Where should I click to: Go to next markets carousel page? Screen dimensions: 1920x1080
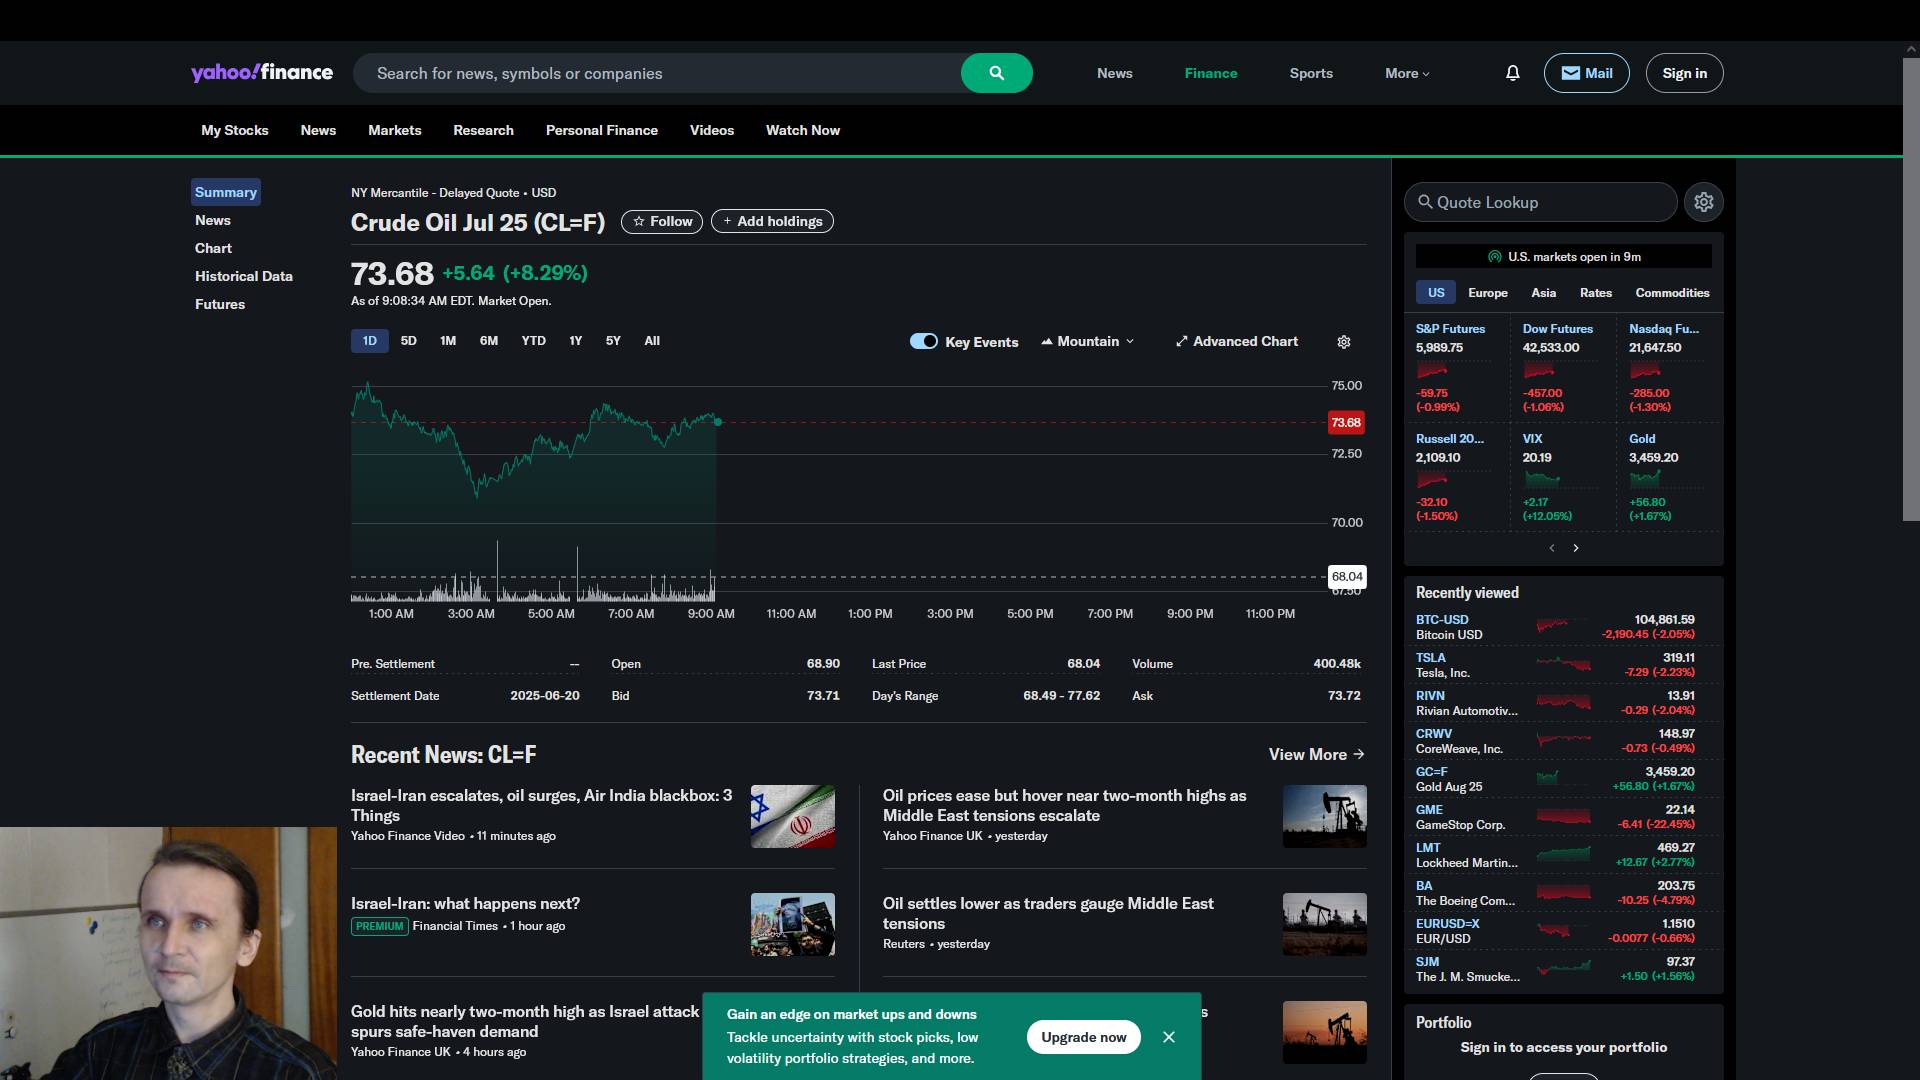point(1576,548)
